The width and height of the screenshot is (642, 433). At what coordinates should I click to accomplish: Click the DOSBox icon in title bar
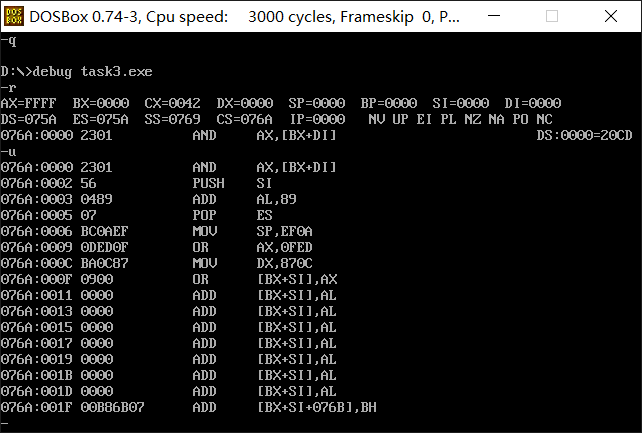[14, 16]
